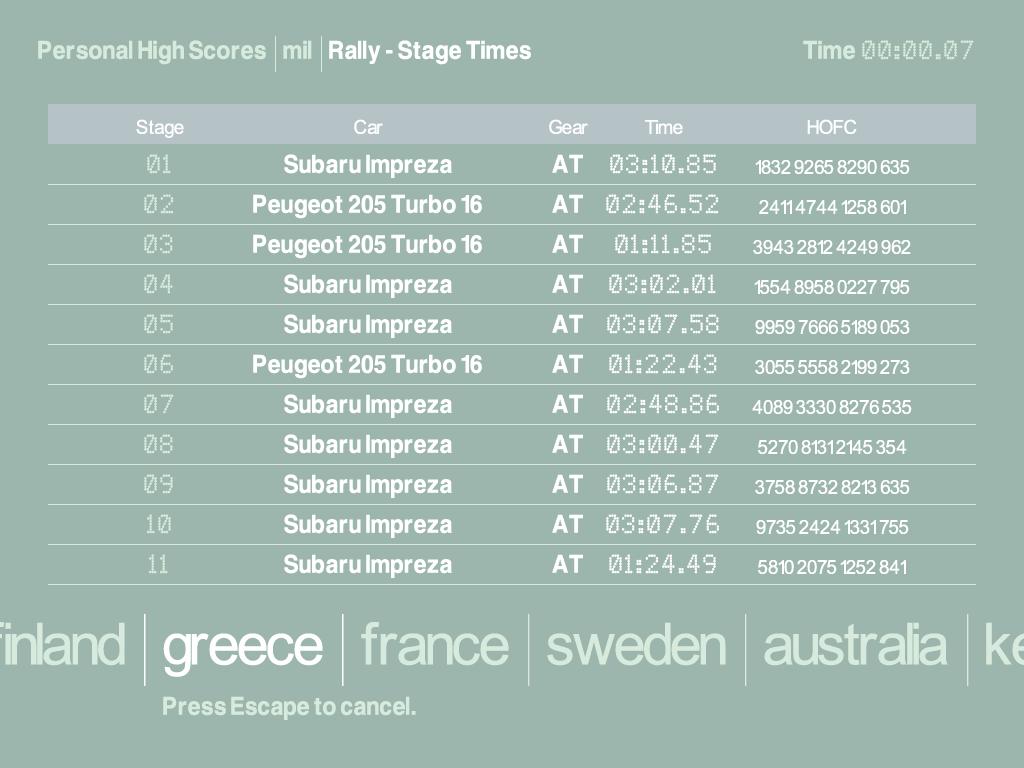Click the Car column header
The height and width of the screenshot is (768, 1024).
click(367, 127)
